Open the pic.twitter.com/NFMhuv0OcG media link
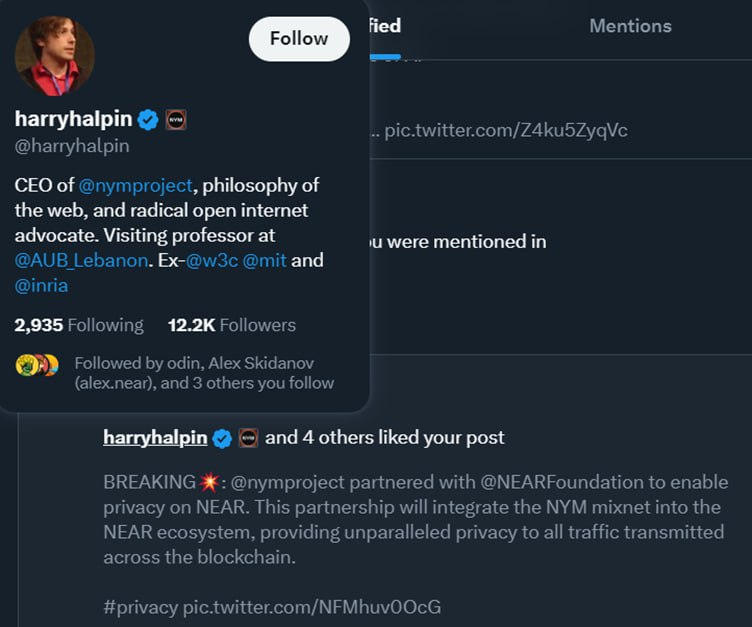 coord(311,607)
